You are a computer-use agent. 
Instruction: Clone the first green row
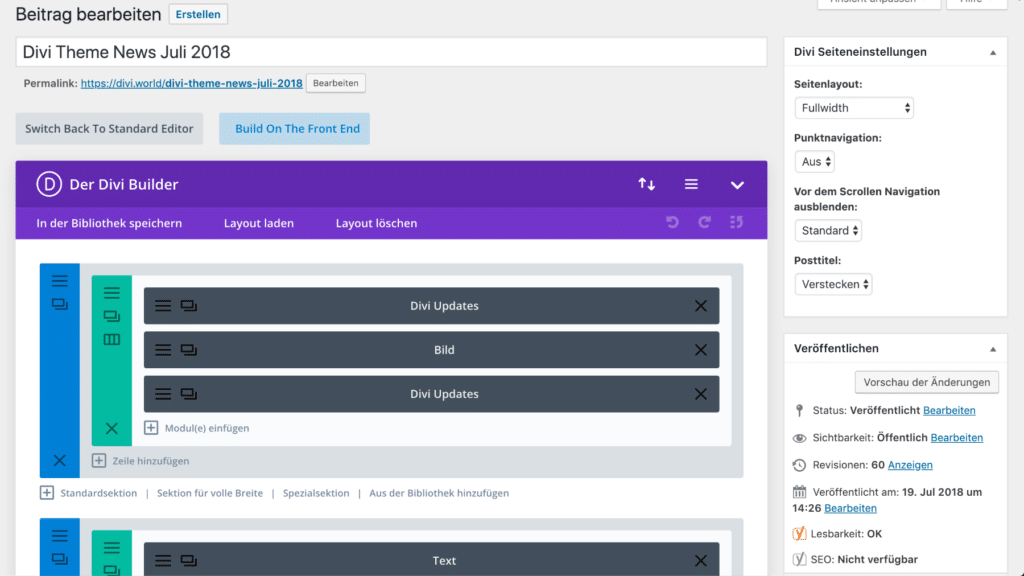point(112,316)
